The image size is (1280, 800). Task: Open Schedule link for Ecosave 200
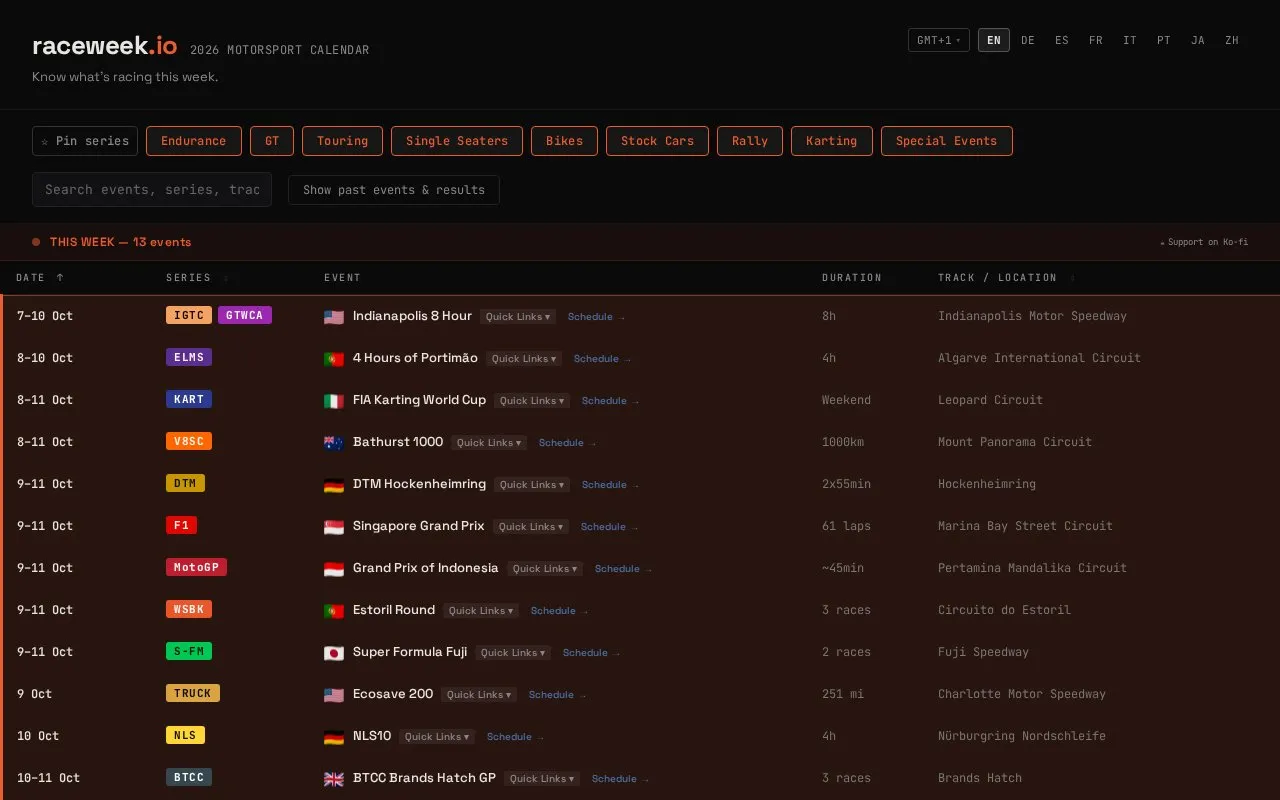[x=556, y=695]
